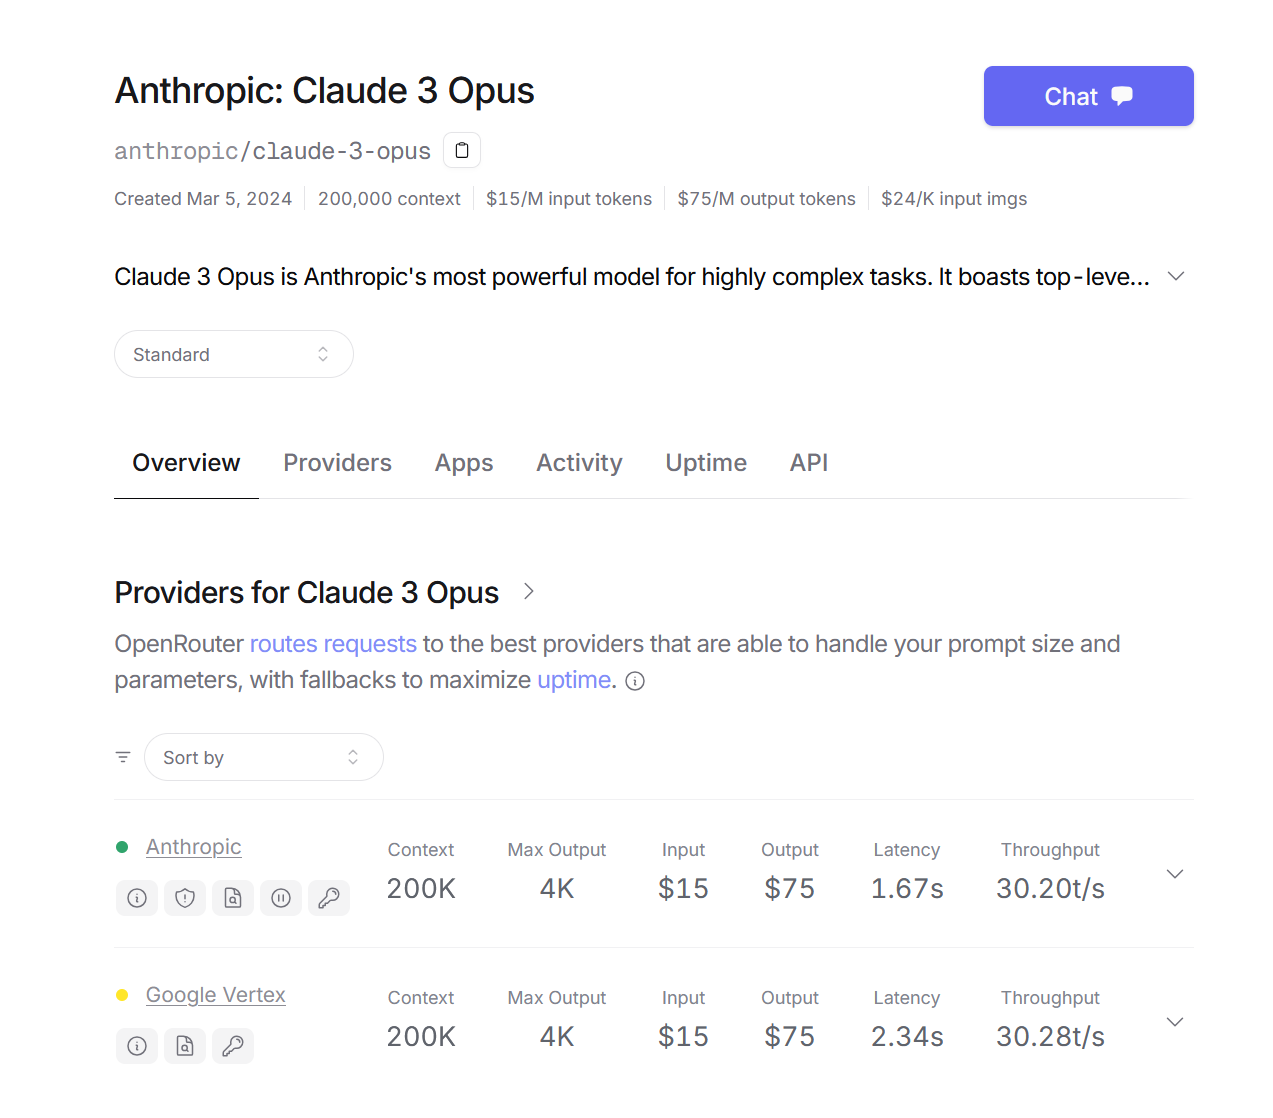This screenshot has width=1273, height=1118.
Task: Click the 4K max output value for Google Vertex
Action: [557, 1036]
